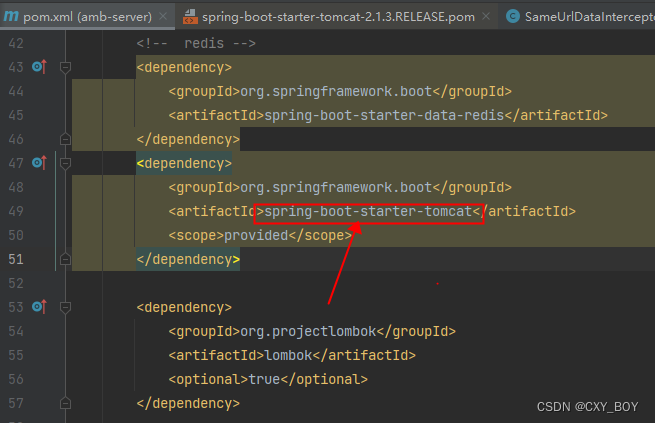Click org.springframework.boot groupId on line 44
The image size is (655, 423).
tap(336, 91)
